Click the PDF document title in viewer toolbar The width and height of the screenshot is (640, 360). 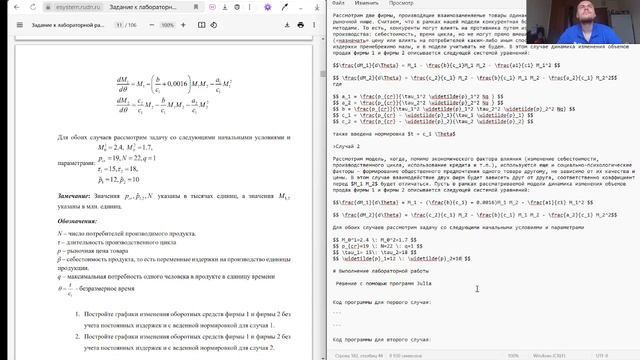68,25
